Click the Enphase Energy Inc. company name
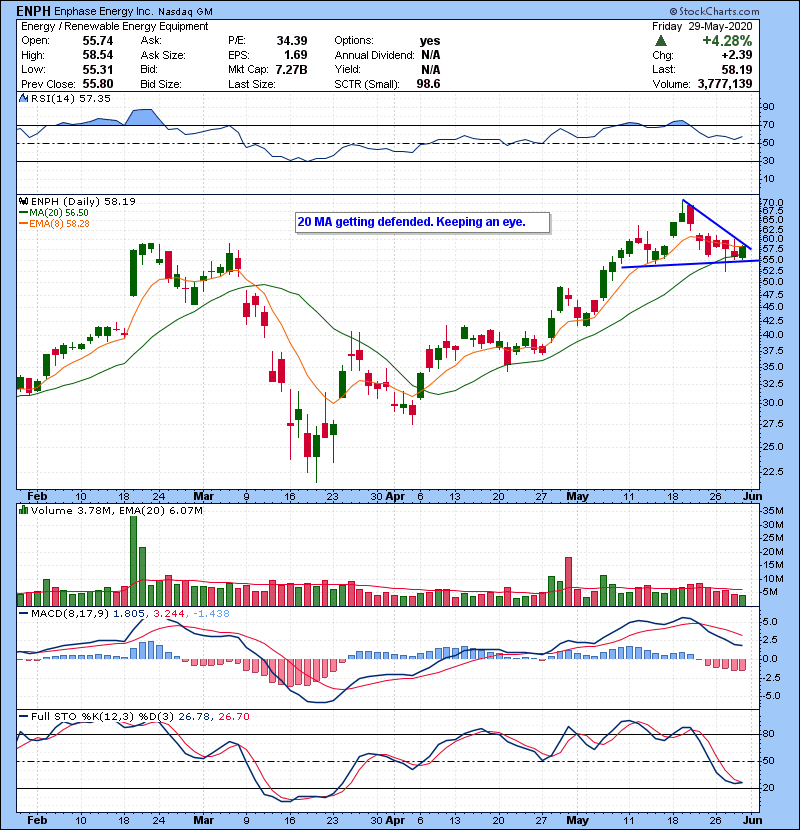The height and width of the screenshot is (830, 800). (x=104, y=11)
